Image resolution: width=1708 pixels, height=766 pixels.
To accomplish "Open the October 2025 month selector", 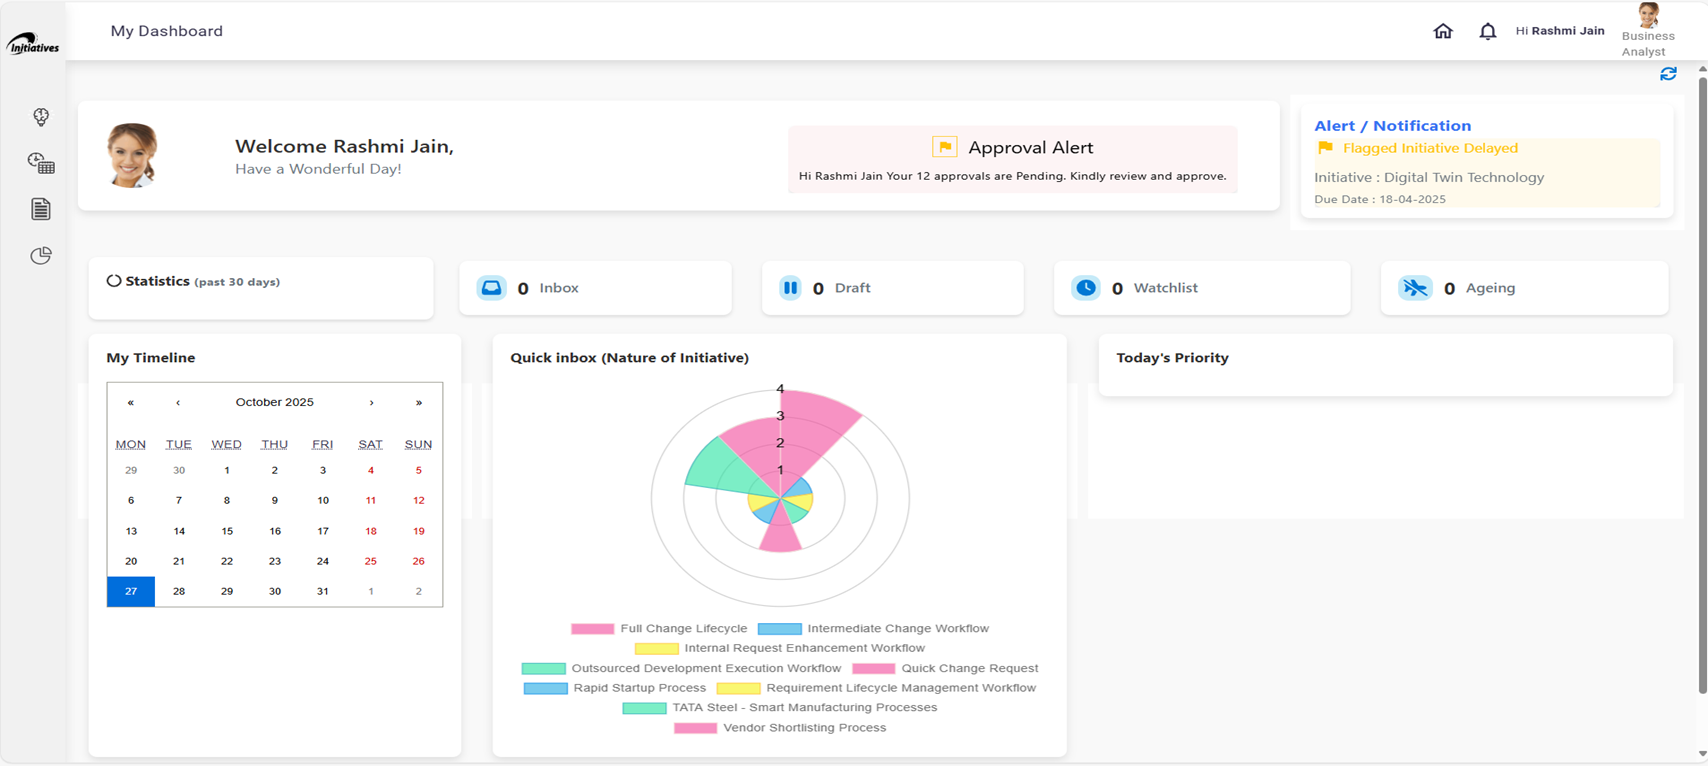I will coord(274,402).
